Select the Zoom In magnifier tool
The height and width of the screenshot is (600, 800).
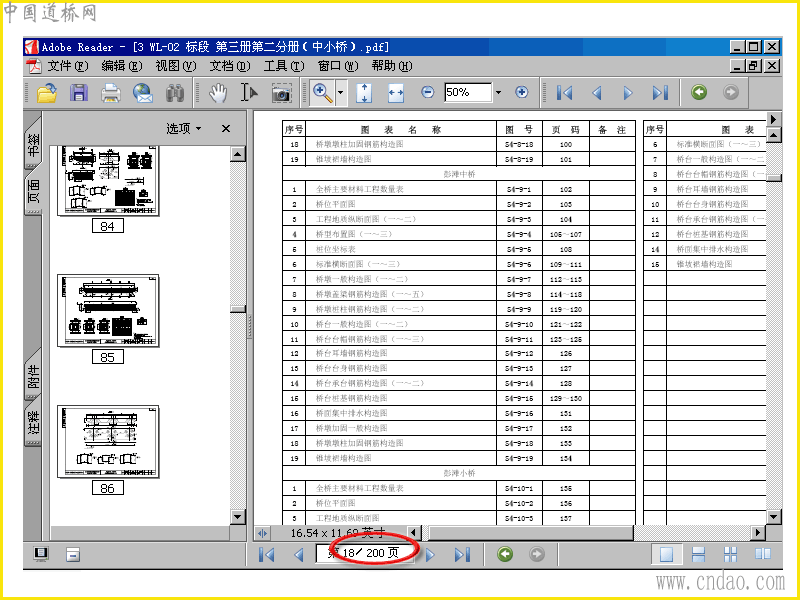322,93
